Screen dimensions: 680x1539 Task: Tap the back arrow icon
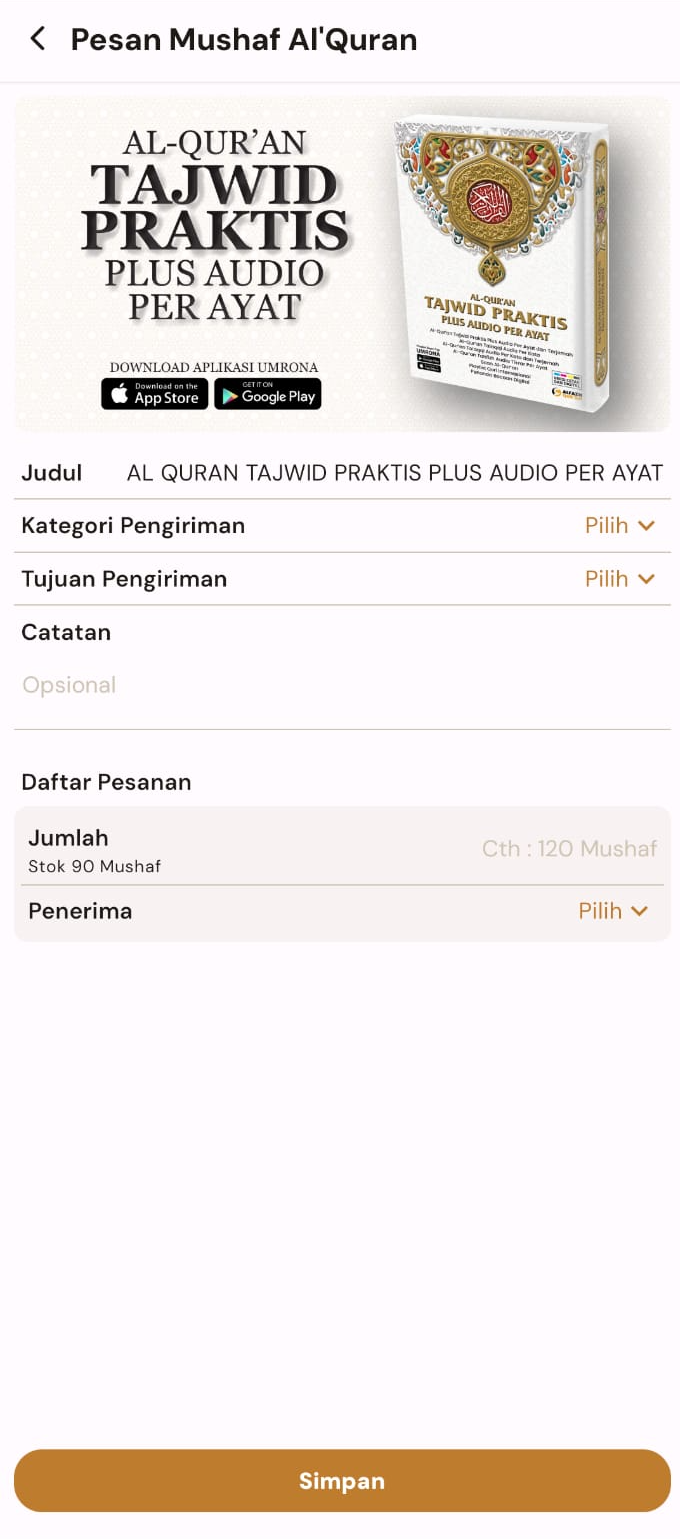38,40
